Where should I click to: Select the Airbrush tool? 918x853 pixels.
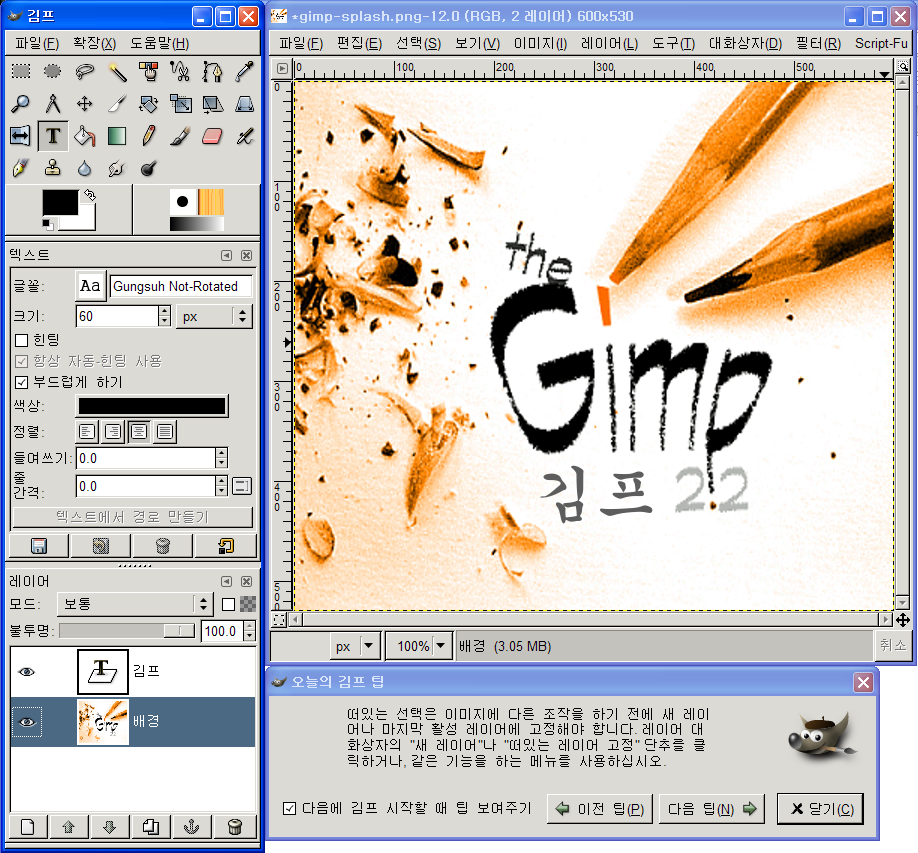point(245,136)
